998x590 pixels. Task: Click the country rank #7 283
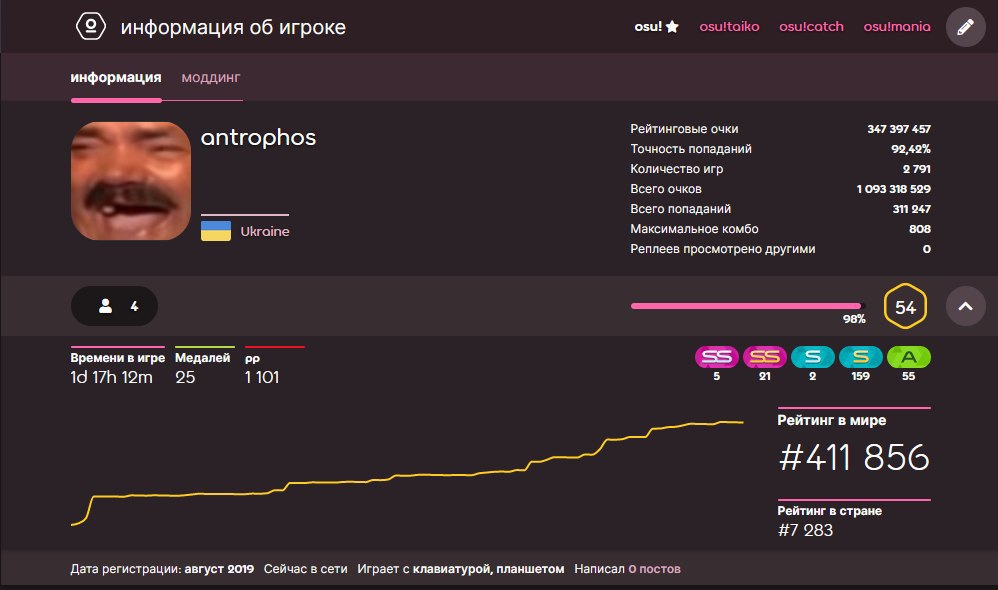(x=805, y=530)
